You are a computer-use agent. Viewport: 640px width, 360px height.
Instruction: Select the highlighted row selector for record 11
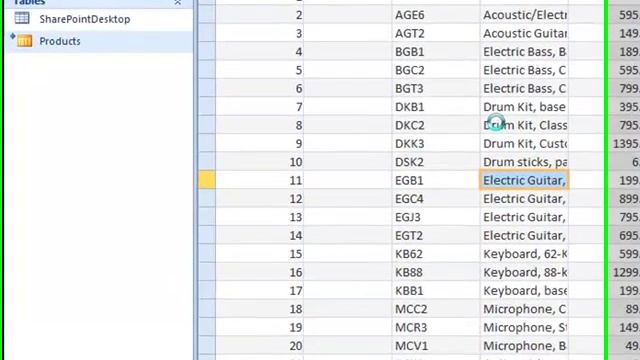tap(207, 180)
